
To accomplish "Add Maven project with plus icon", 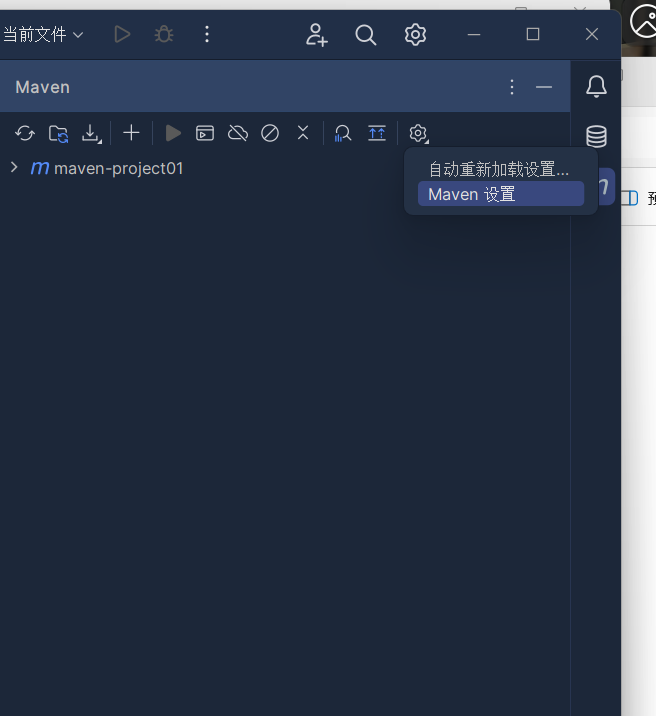I will 131,133.
